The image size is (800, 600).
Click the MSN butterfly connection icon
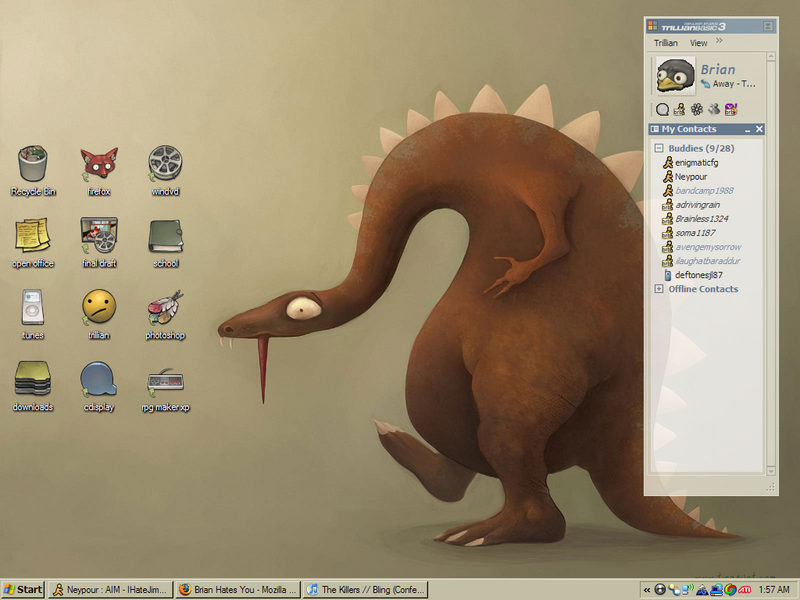[x=713, y=109]
